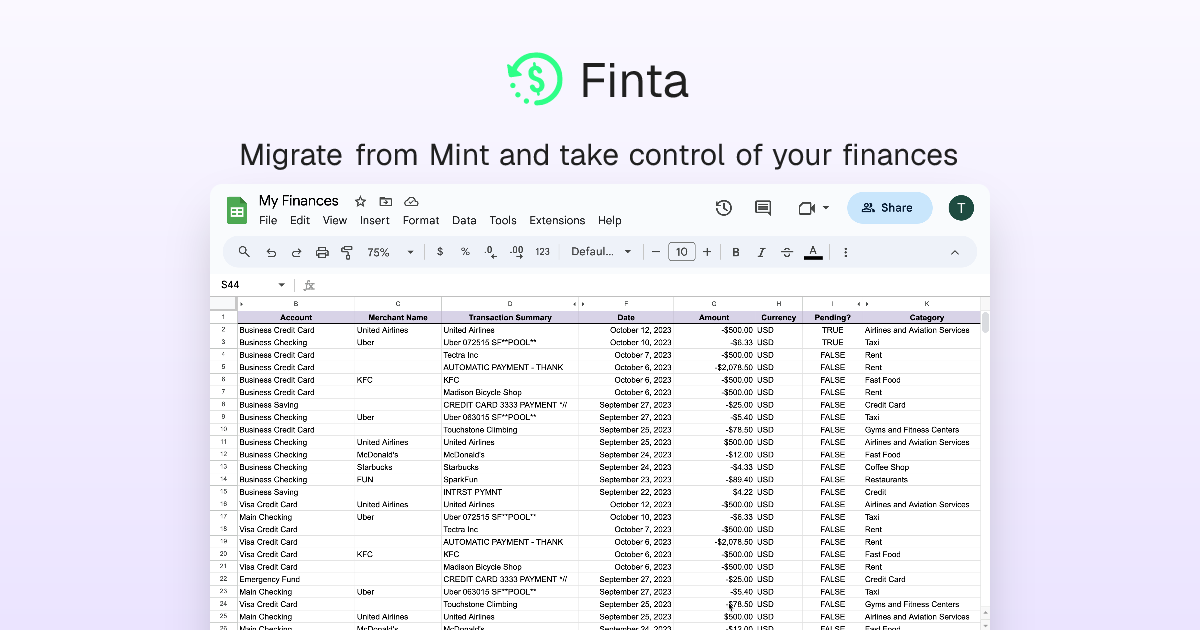1200x630 pixels.
Task: Select the $4.22 amount cell
Action: [x=714, y=492]
